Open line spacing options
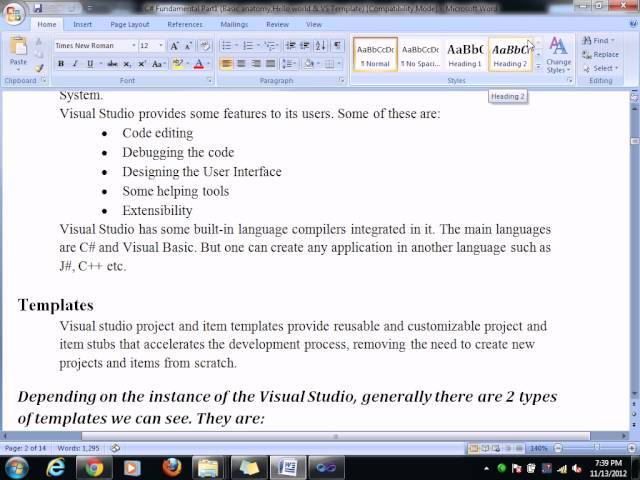 tap(289, 64)
